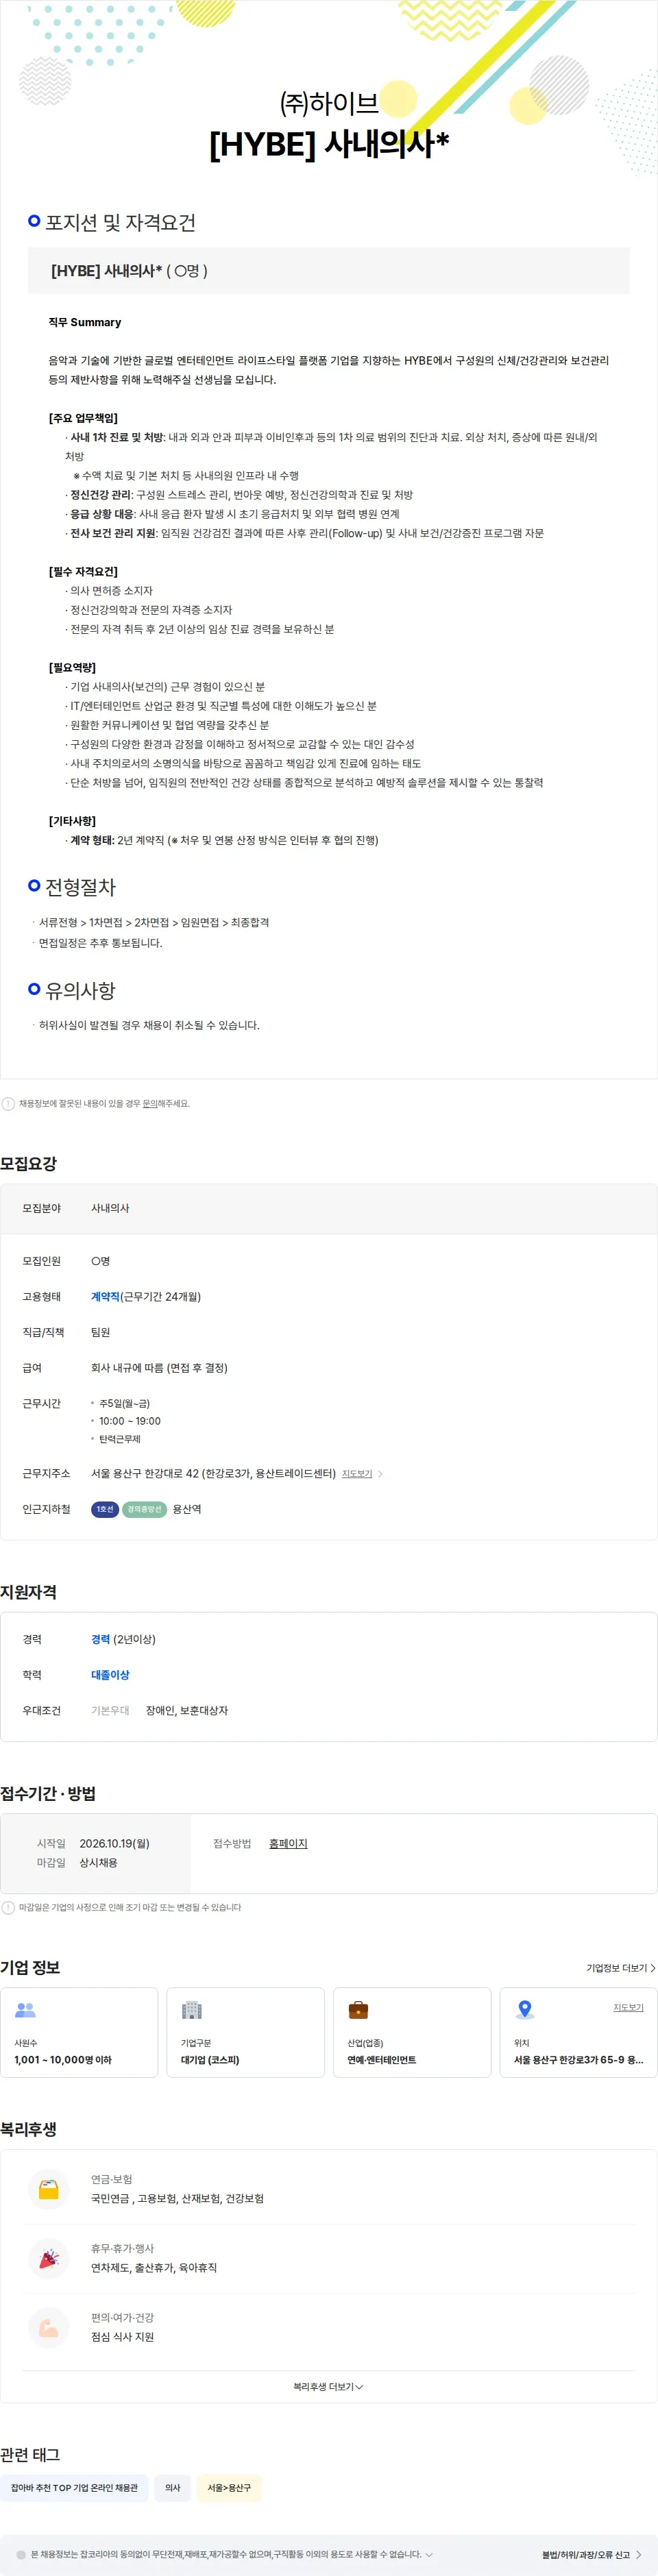This screenshot has height=2576, width=658.
Task: Expand the copyright notice chevron
Action: point(429,2554)
